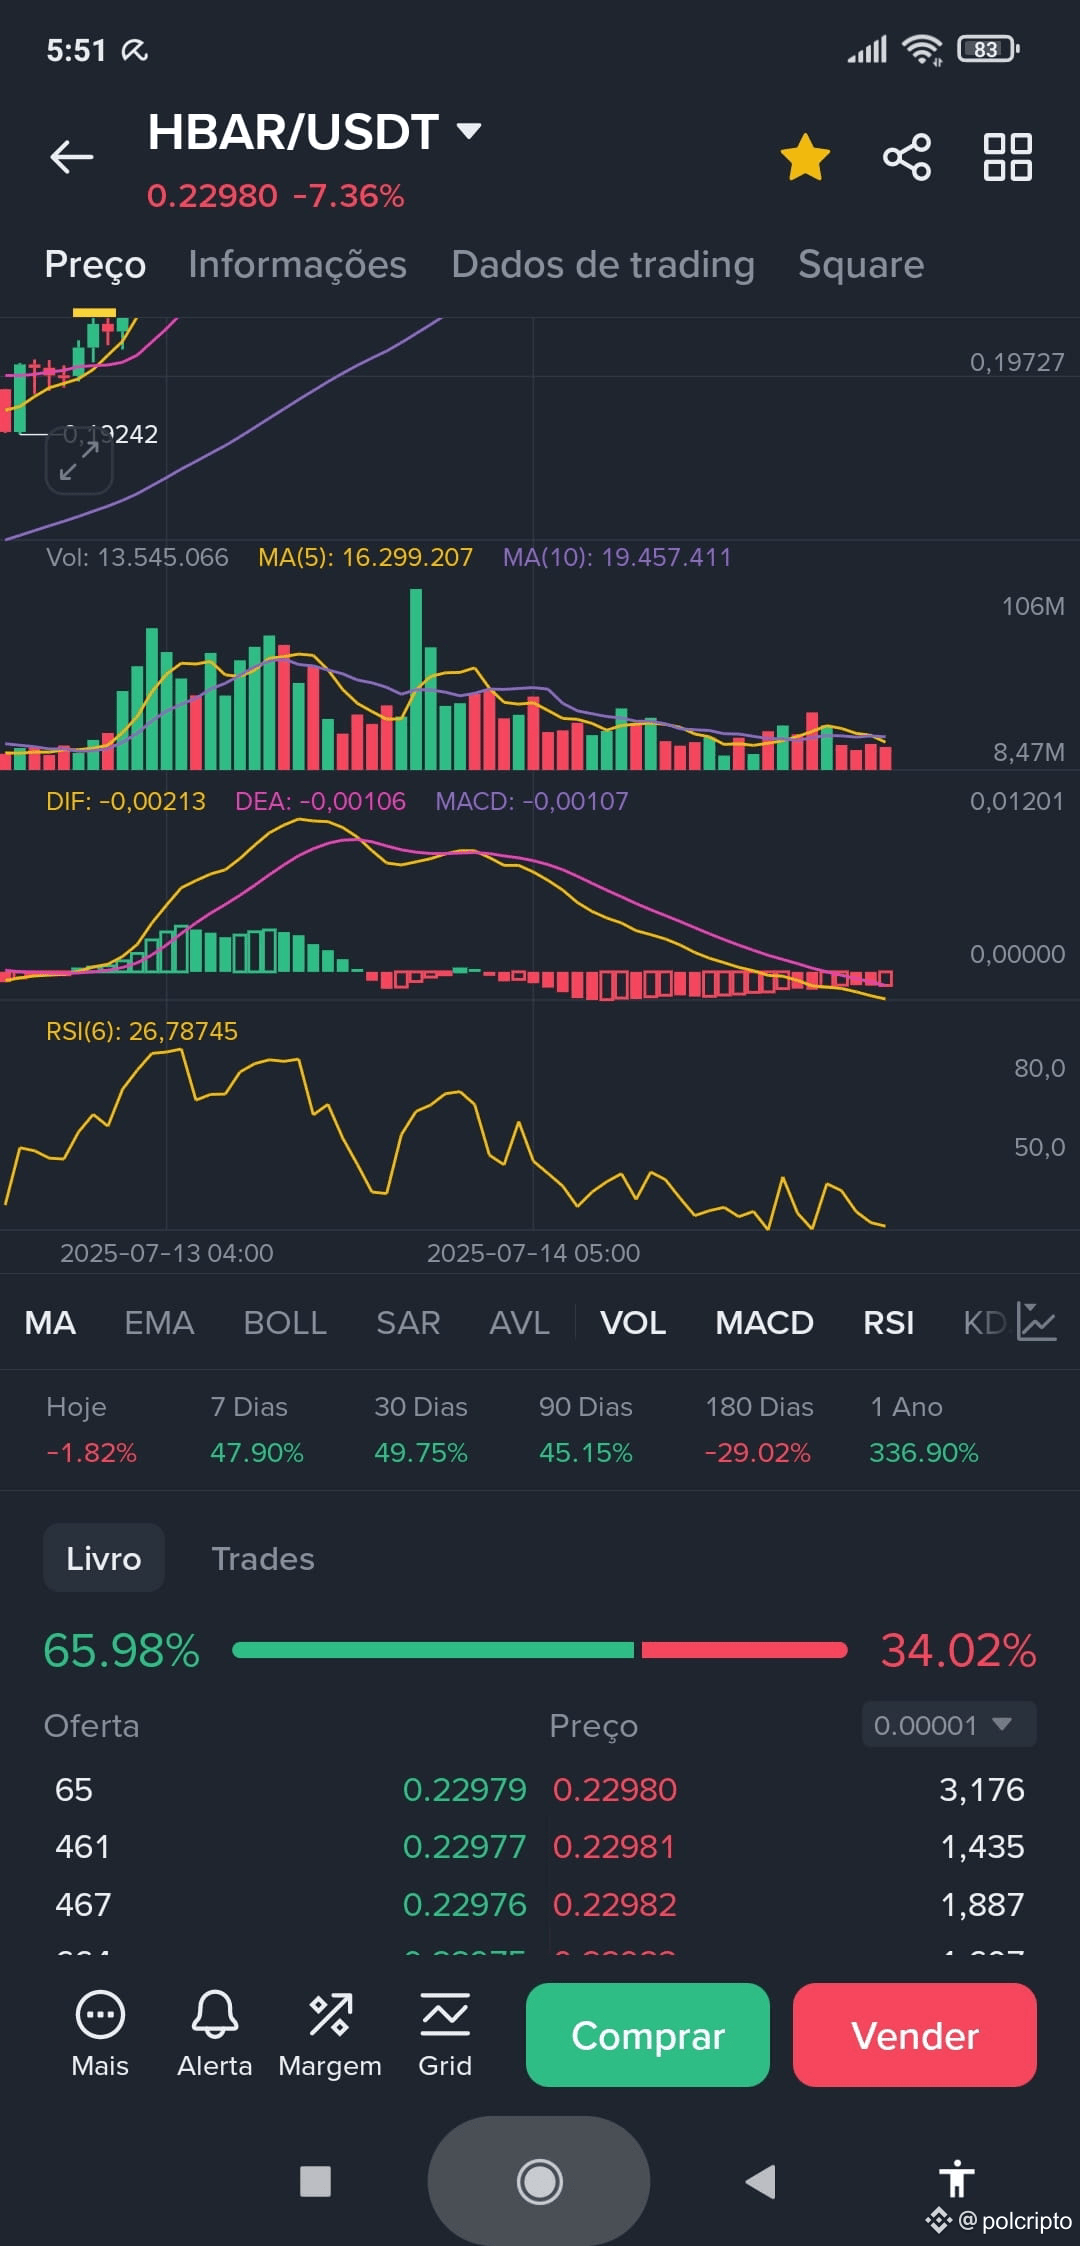Tap the battery status icon
The height and width of the screenshot is (2246, 1080).
click(988, 49)
